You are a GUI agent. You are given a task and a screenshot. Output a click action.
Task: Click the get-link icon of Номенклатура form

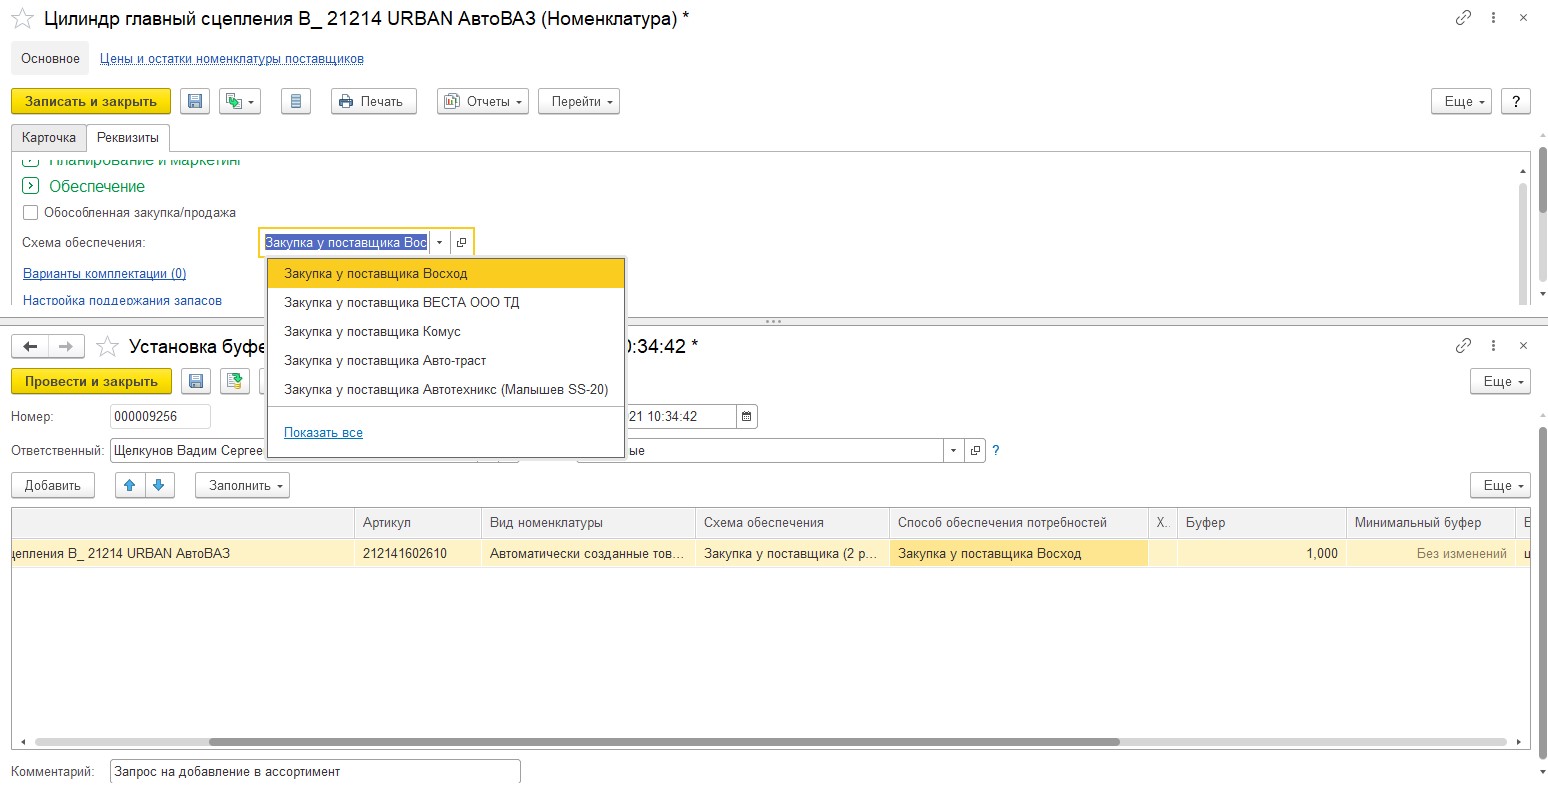(1463, 18)
